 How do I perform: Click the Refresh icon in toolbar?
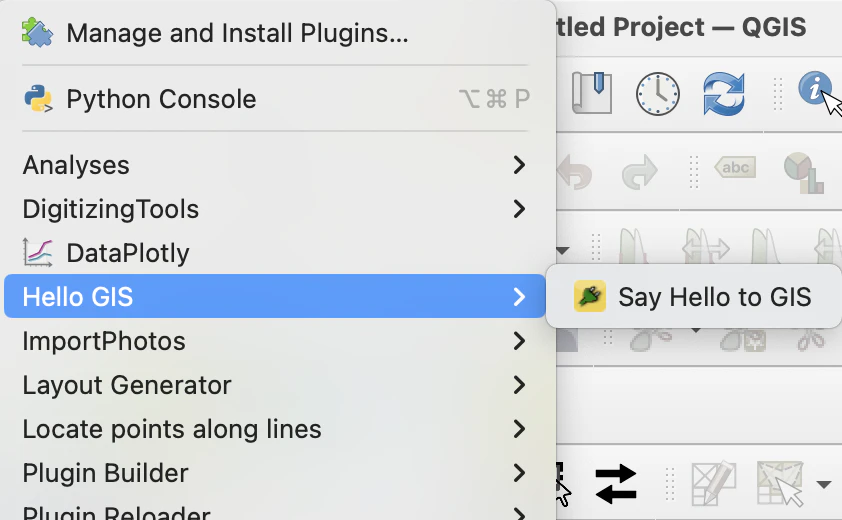pyautogui.click(x=724, y=94)
